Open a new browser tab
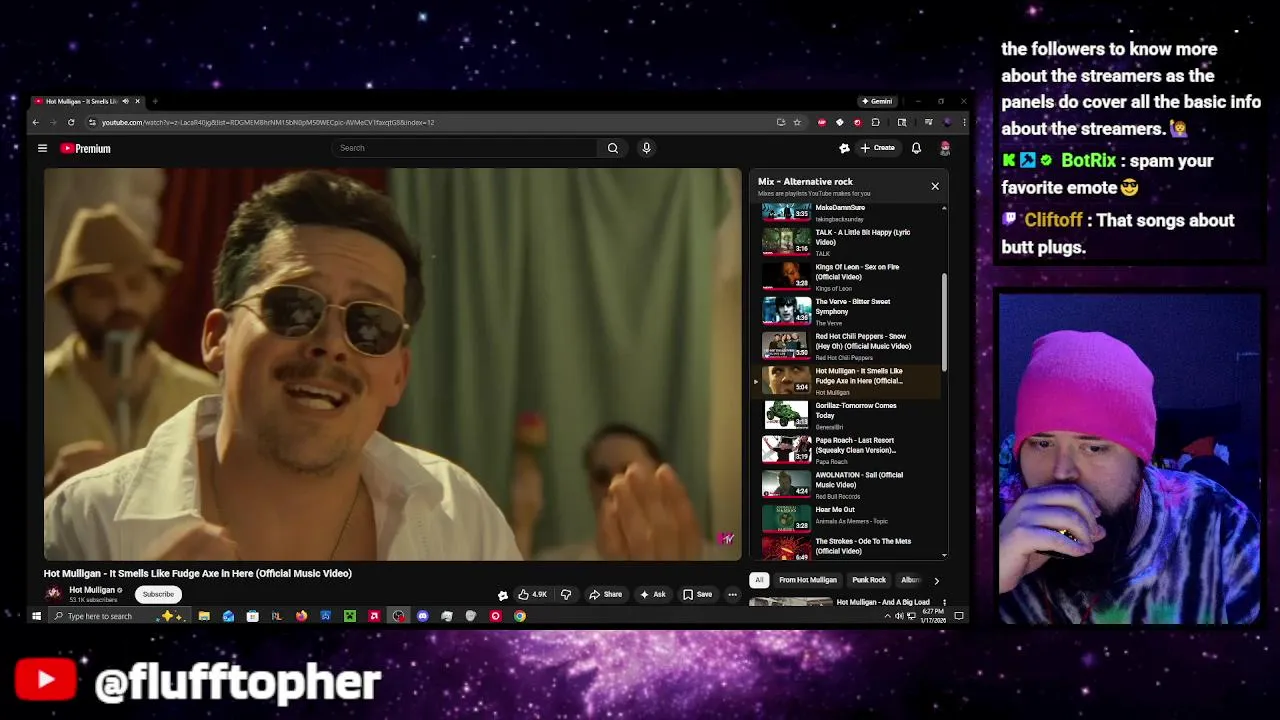Screen dimensions: 1280x720 [155, 101]
